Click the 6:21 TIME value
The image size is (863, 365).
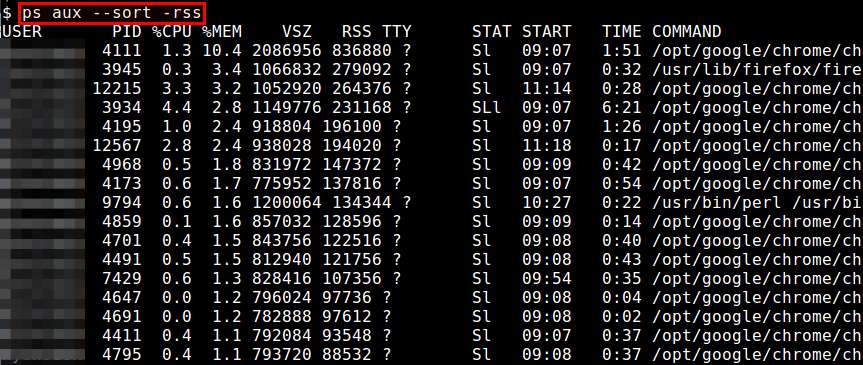point(621,107)
